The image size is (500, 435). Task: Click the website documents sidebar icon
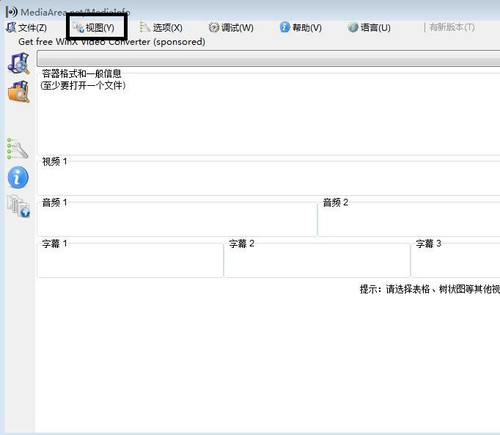tap(19, 206)
